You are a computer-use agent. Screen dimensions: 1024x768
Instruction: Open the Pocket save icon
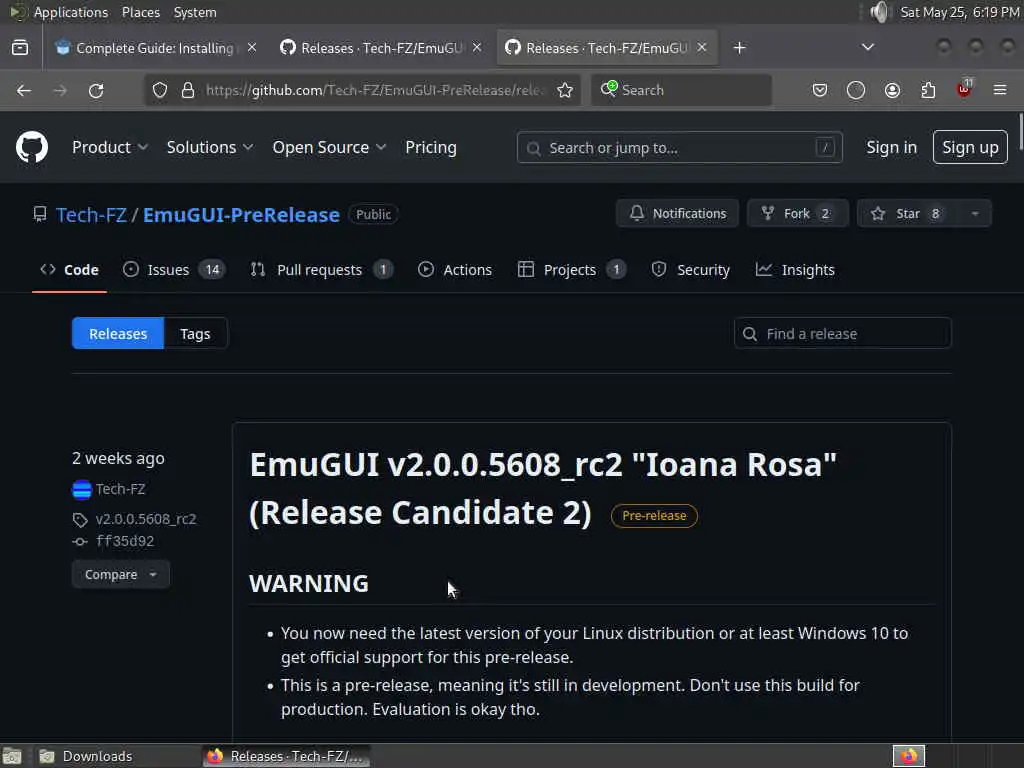pos(820,90)
